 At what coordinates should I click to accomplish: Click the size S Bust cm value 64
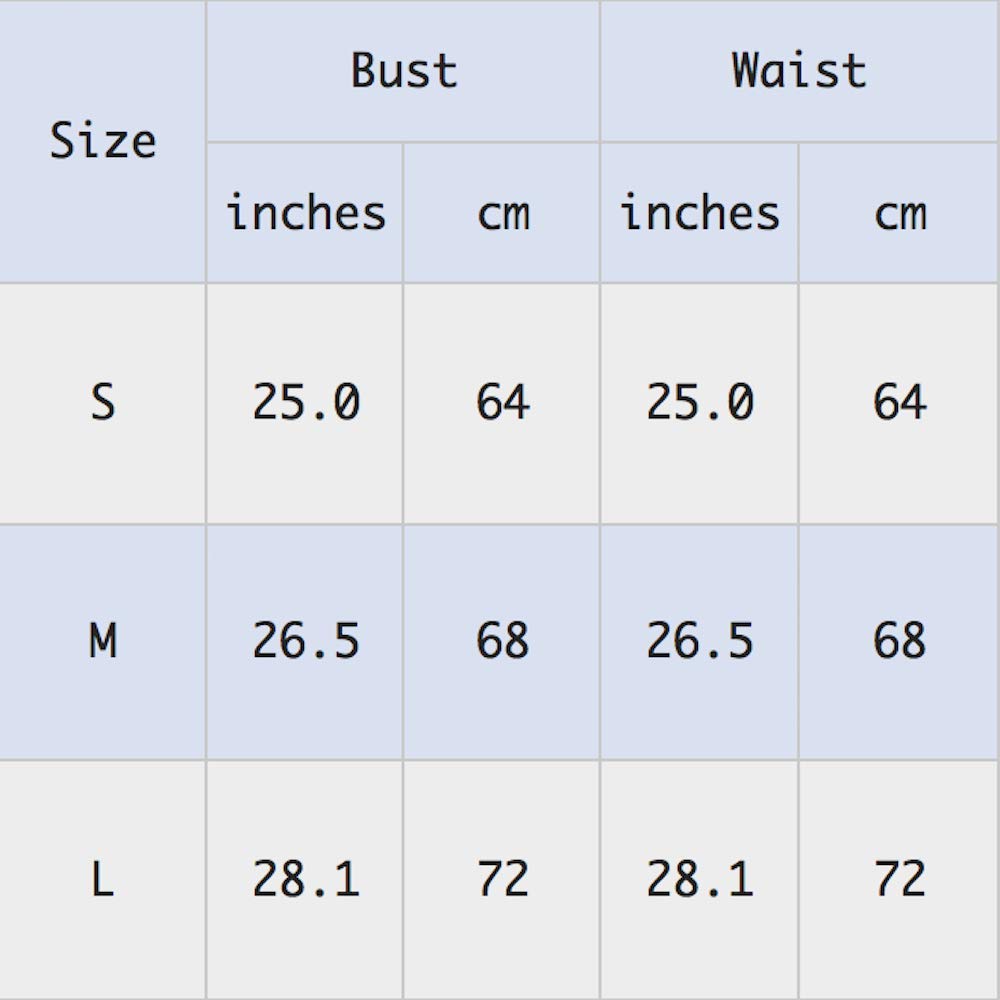[502, 403]
